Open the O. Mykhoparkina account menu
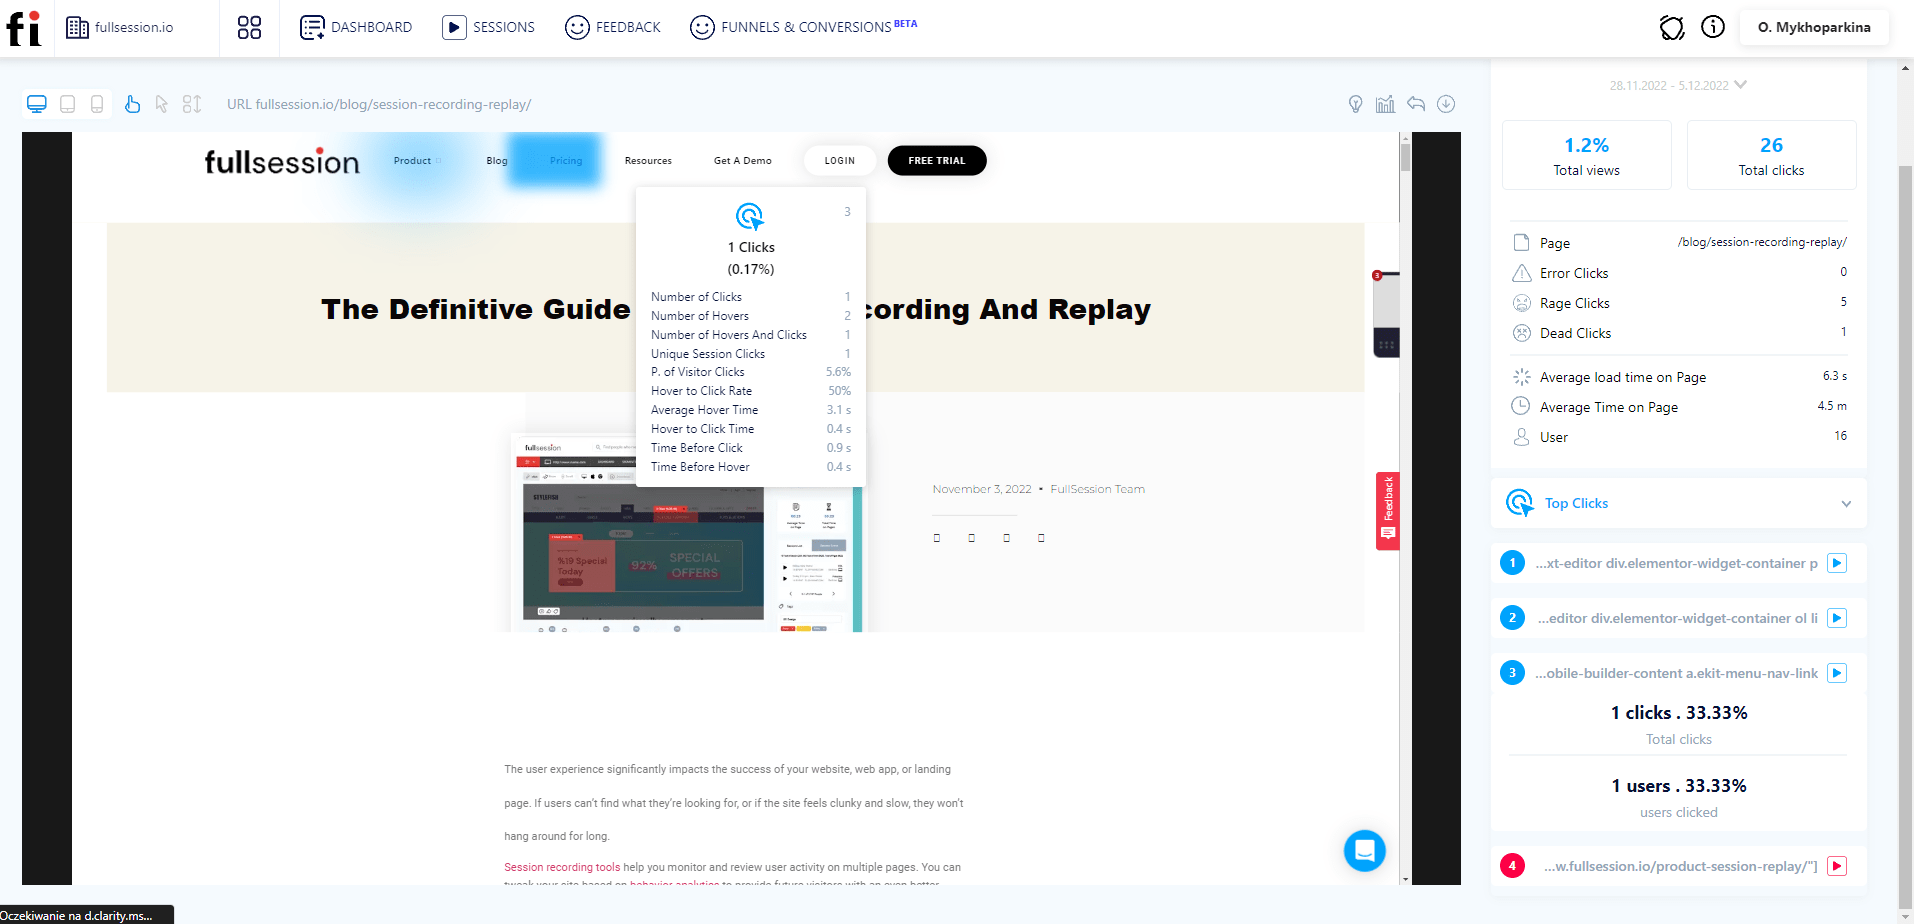Viewport: 1914px width, 924px height. pyautogui.click(x=1814, y=28)
